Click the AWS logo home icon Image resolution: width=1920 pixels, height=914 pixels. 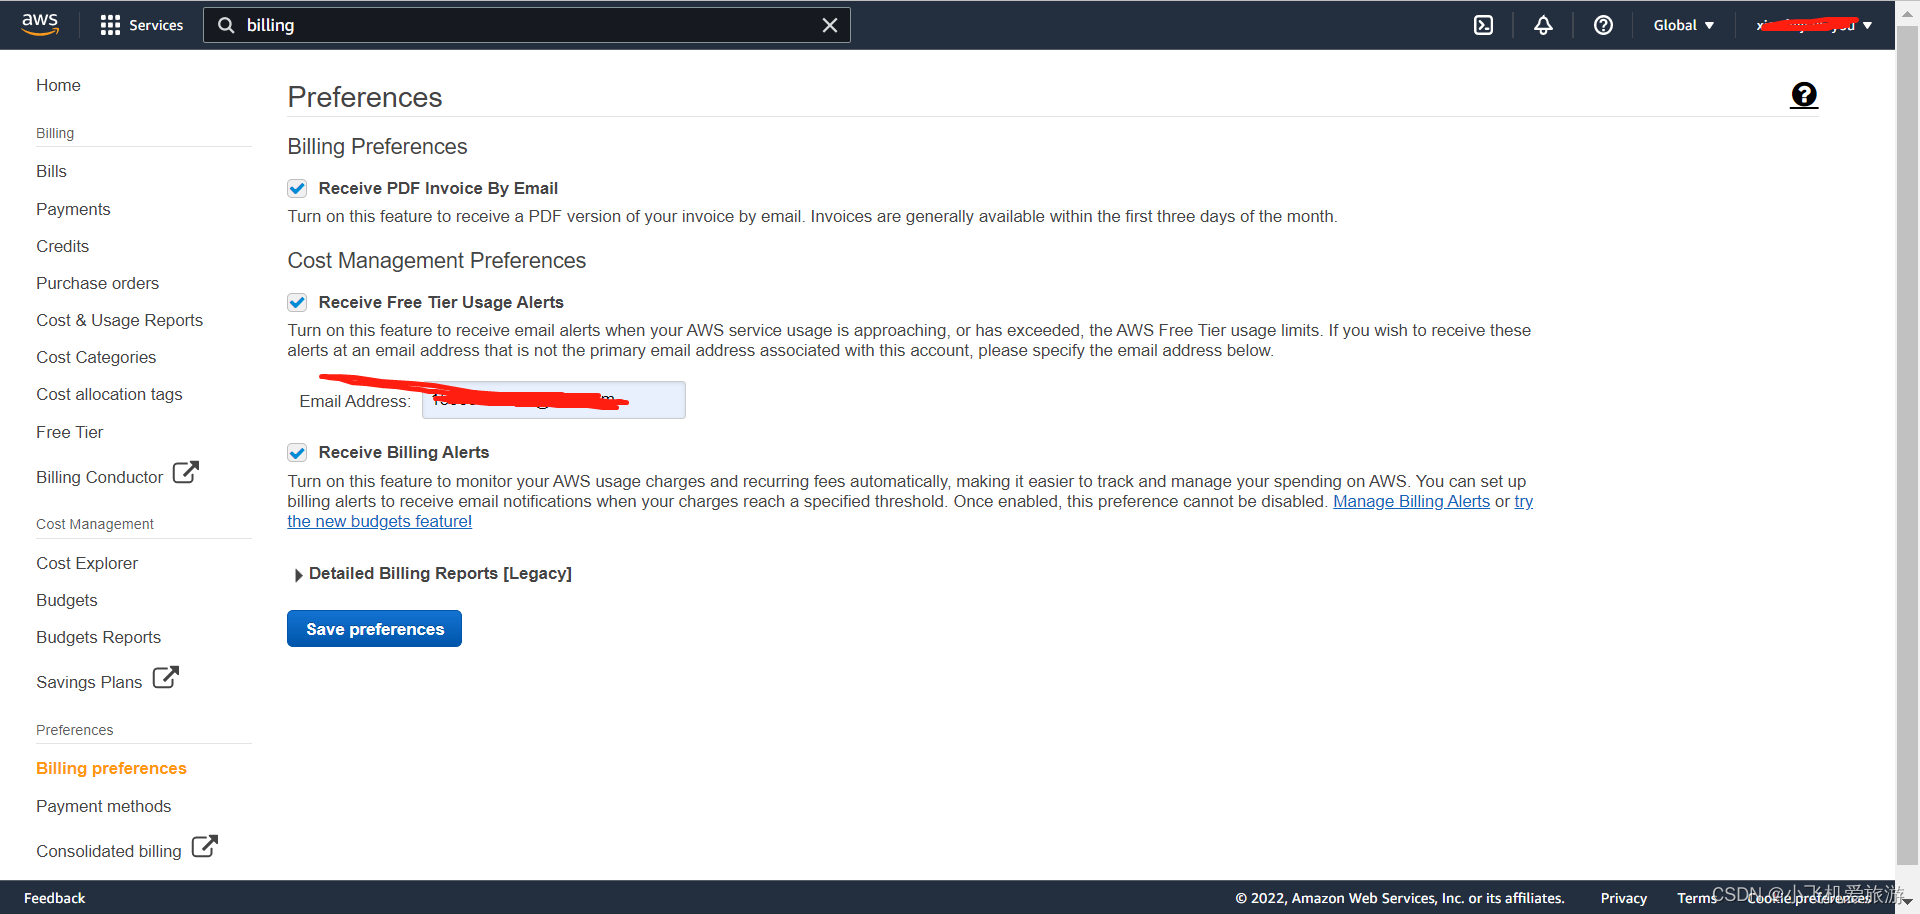(x=40, y=24)
